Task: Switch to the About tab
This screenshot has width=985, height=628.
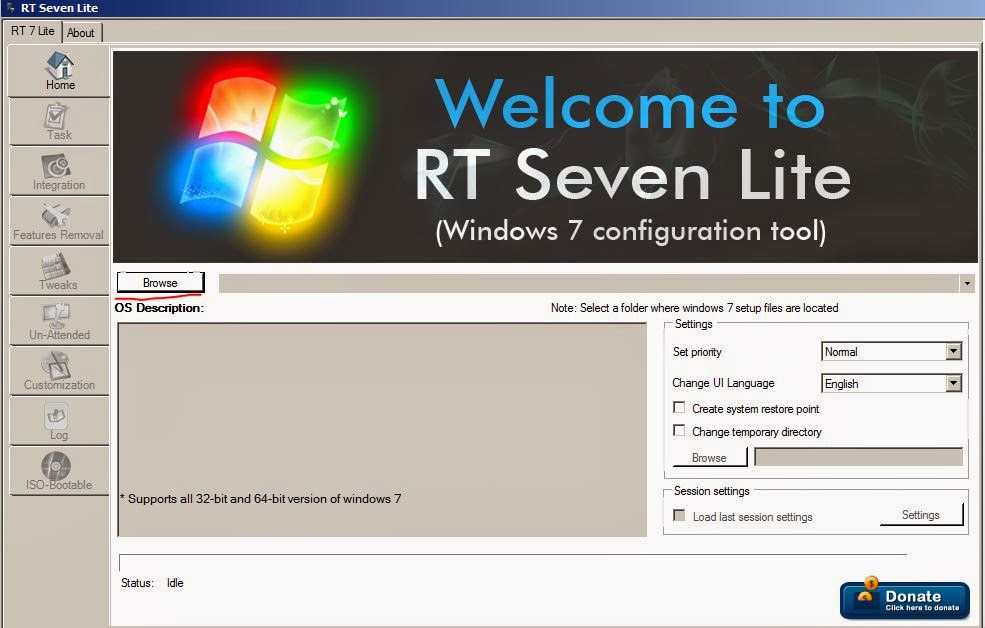Action: (80, 33)
